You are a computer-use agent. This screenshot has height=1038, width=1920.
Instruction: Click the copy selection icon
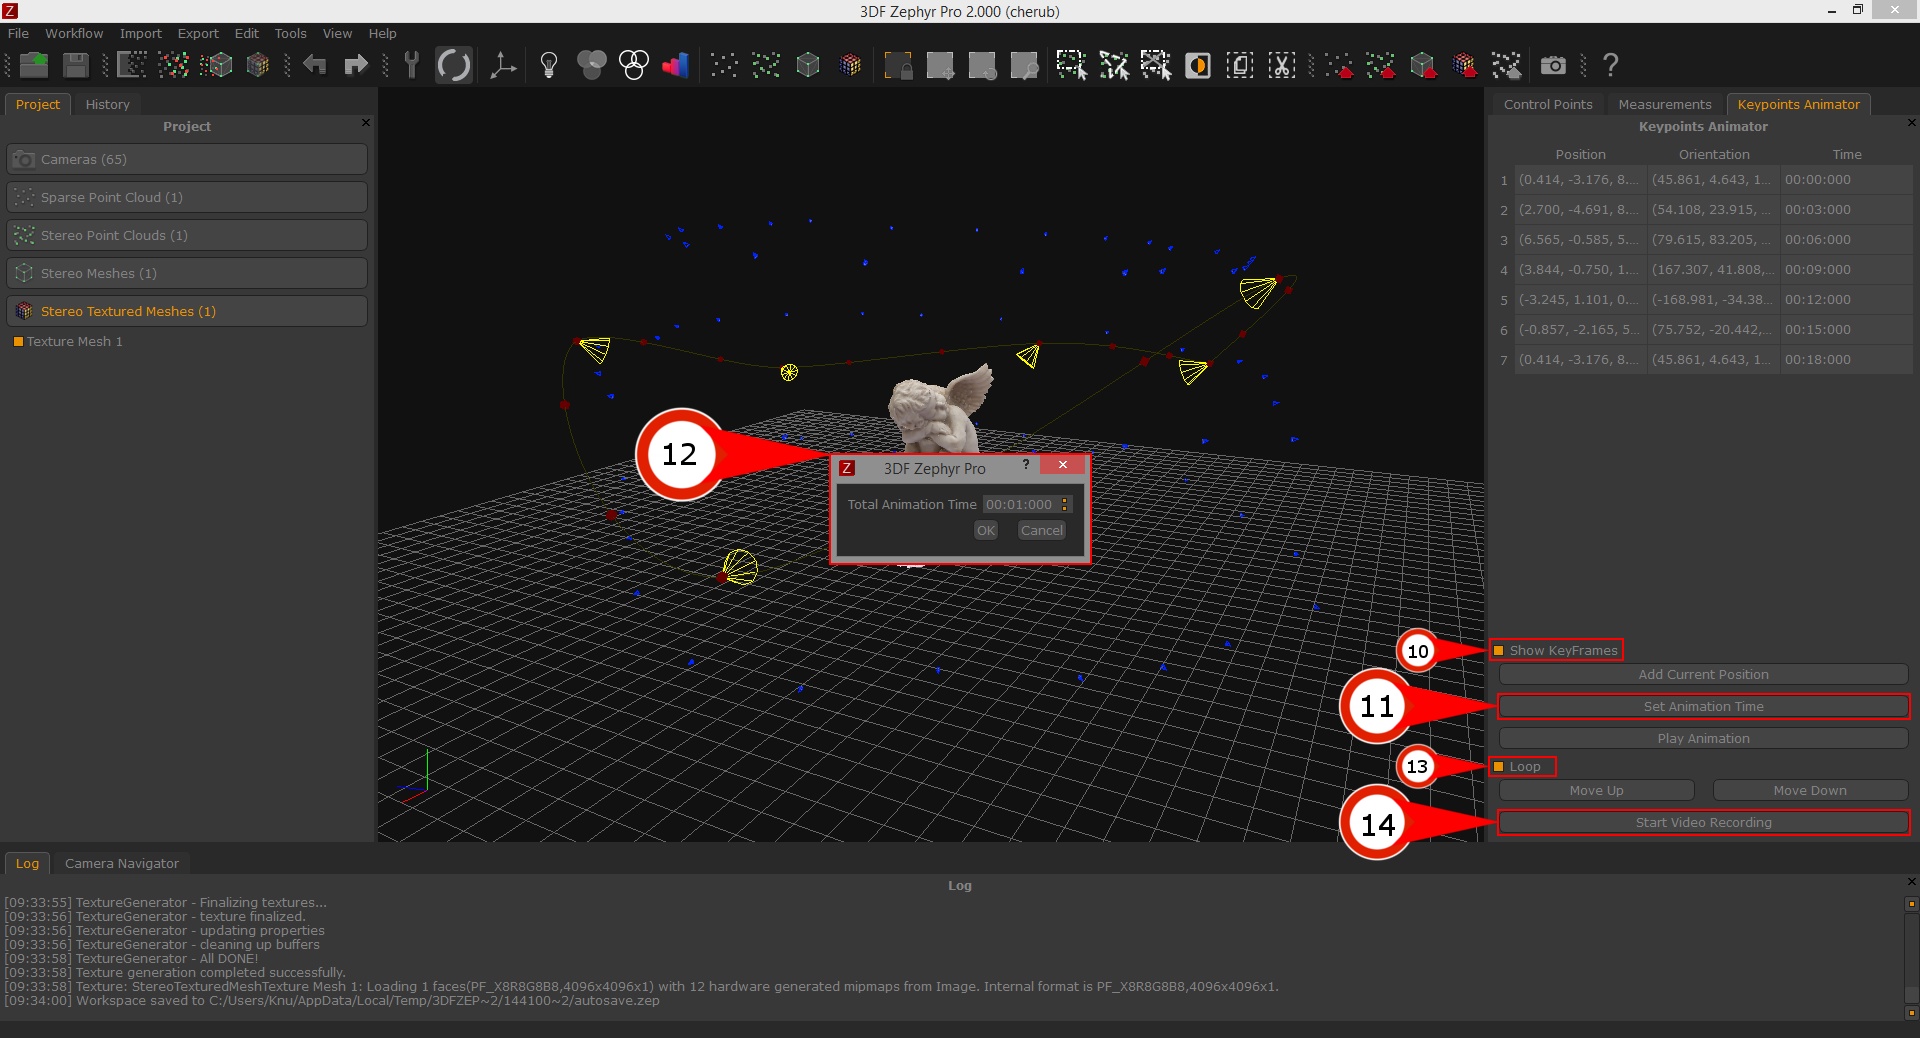click(x=1240, y=66)
